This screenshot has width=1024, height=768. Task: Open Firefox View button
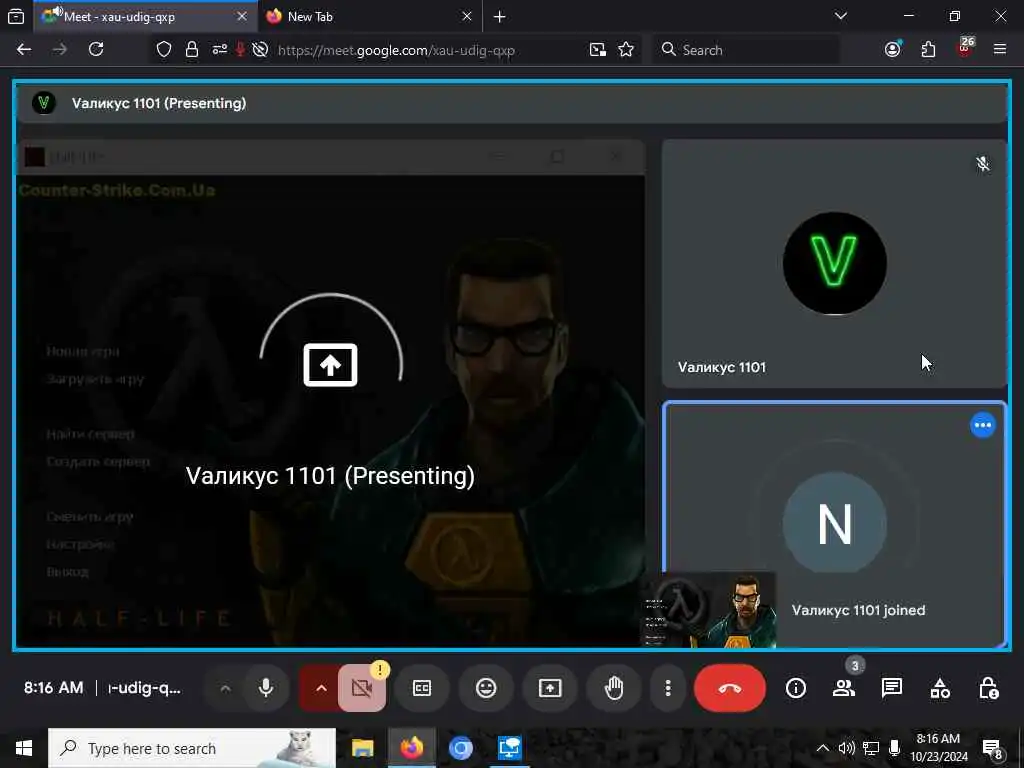pyautogui.click(x=16, y=16)
